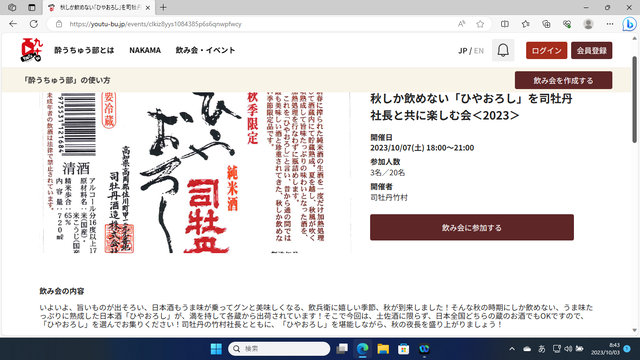Click 飲み会を作成する button
The image size is (640, 360).
563,80
